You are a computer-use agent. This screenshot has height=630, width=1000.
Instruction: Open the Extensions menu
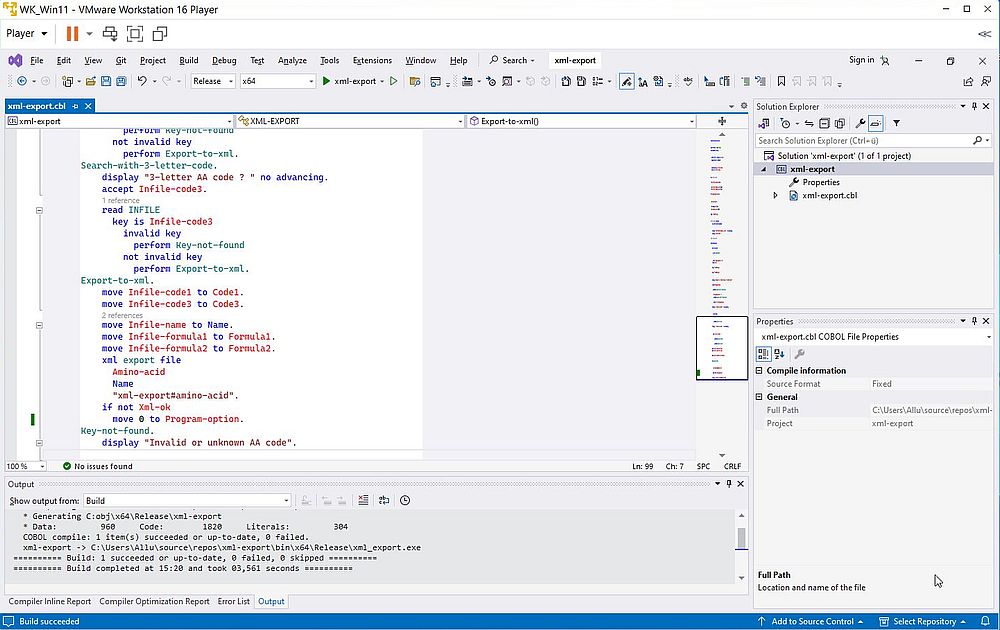372,61
